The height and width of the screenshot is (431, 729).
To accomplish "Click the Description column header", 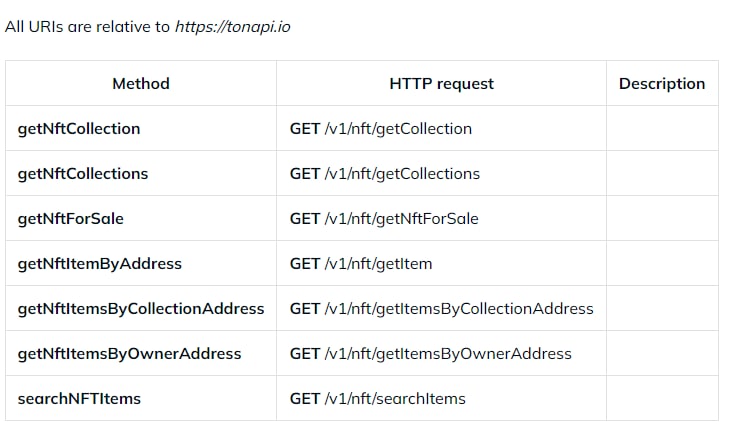I will click(x=662, y=84).
